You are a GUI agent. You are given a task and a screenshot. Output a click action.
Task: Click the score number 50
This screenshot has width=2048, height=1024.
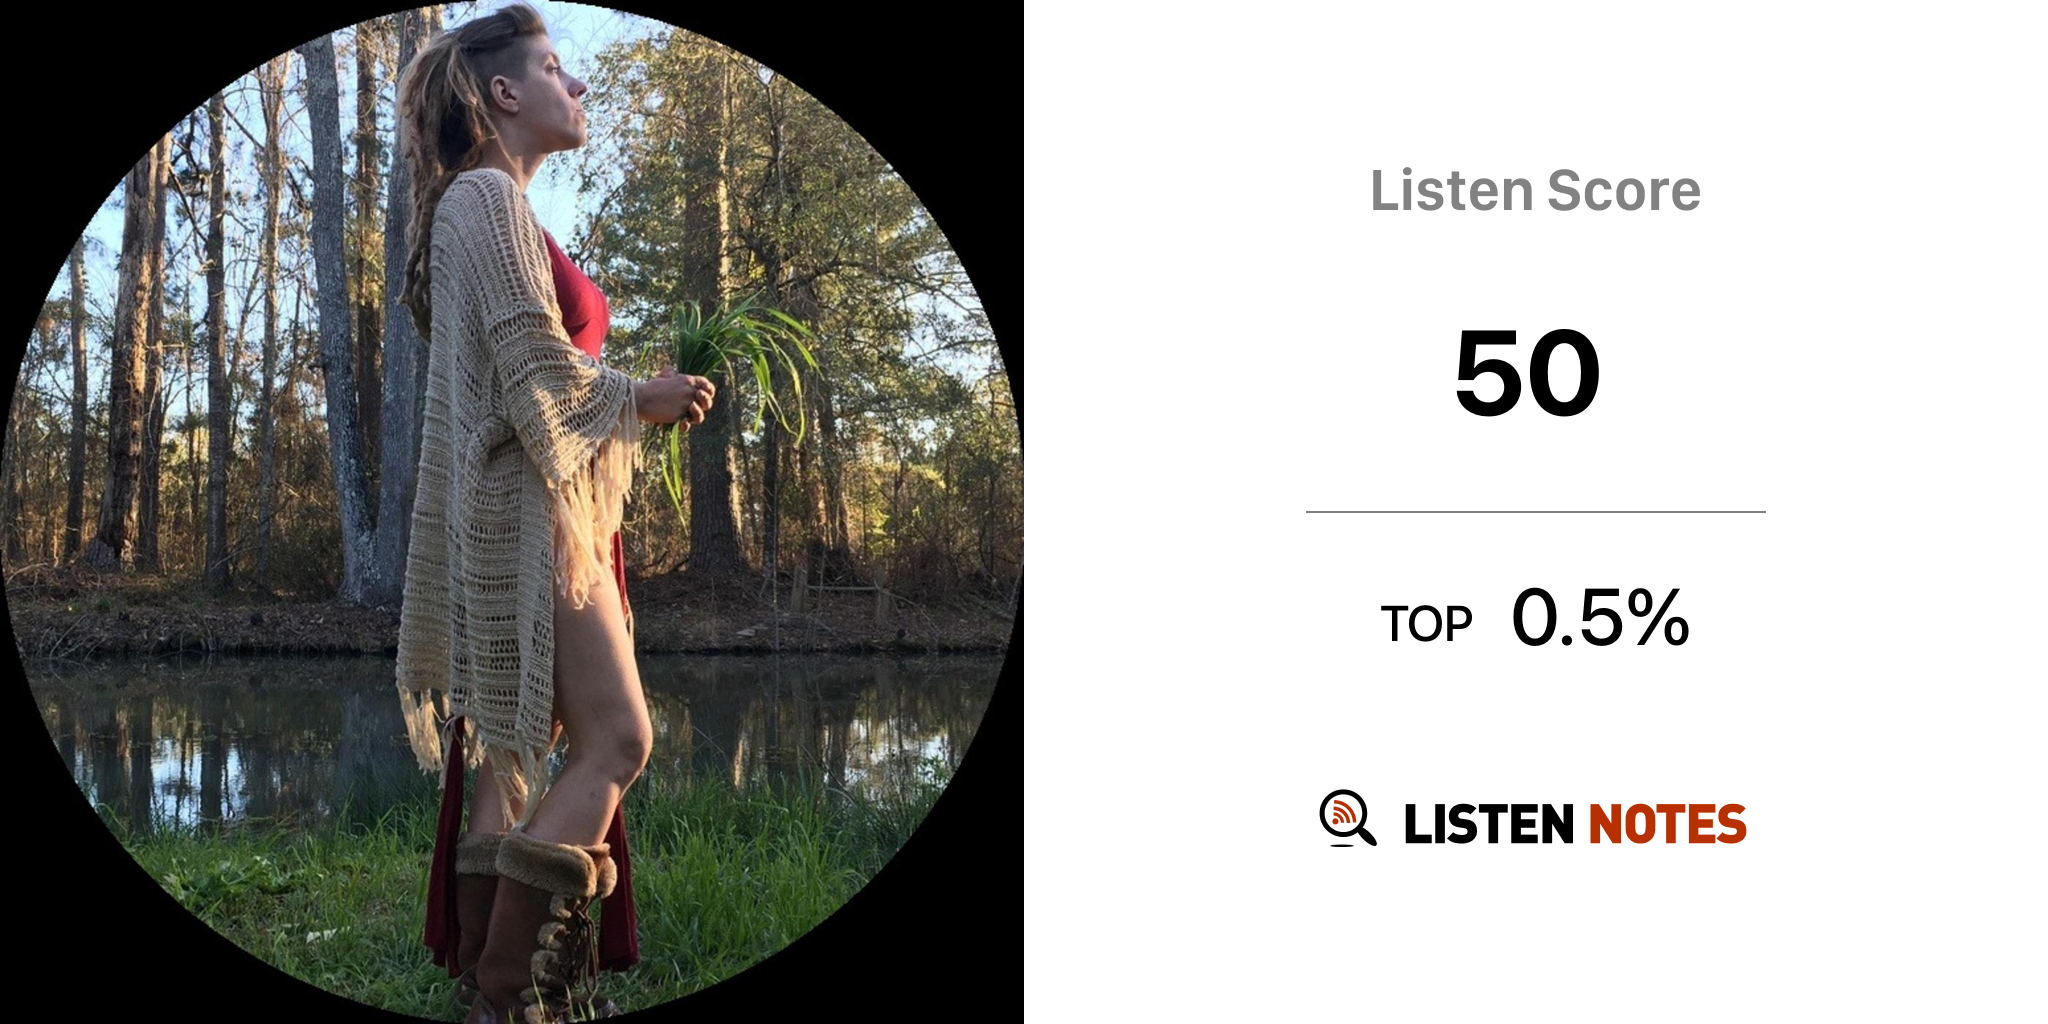click(1527, 373)
